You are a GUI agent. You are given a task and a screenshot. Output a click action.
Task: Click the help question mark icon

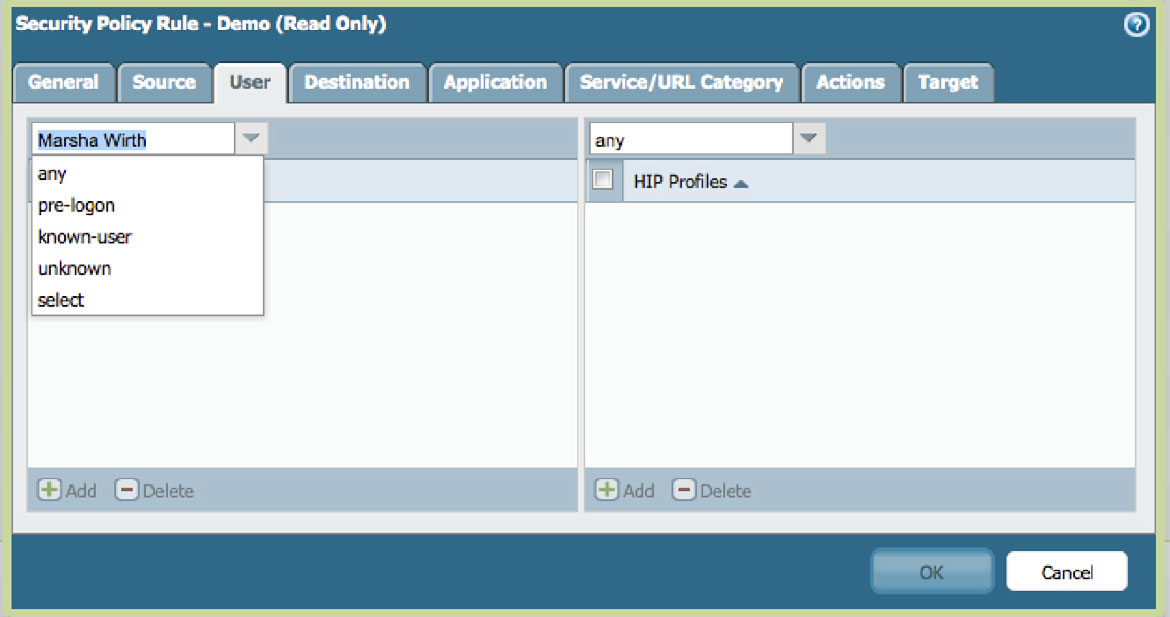coord(1136,26)
